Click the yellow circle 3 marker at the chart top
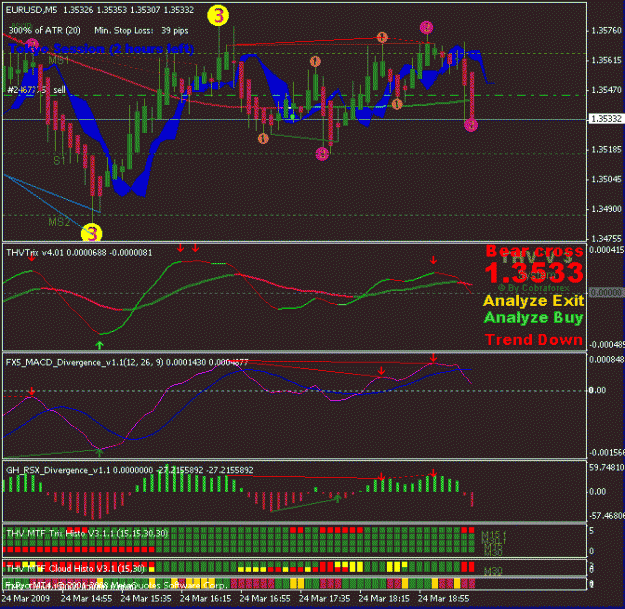The height and width of the screenshot is (609, 625). 218,16
